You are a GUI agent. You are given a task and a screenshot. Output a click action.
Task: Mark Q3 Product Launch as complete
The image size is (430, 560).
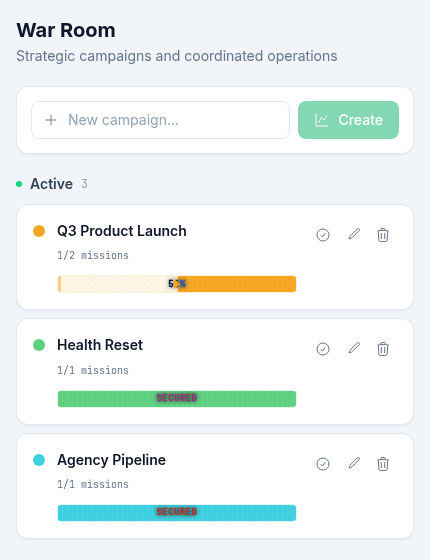[323, 235]
